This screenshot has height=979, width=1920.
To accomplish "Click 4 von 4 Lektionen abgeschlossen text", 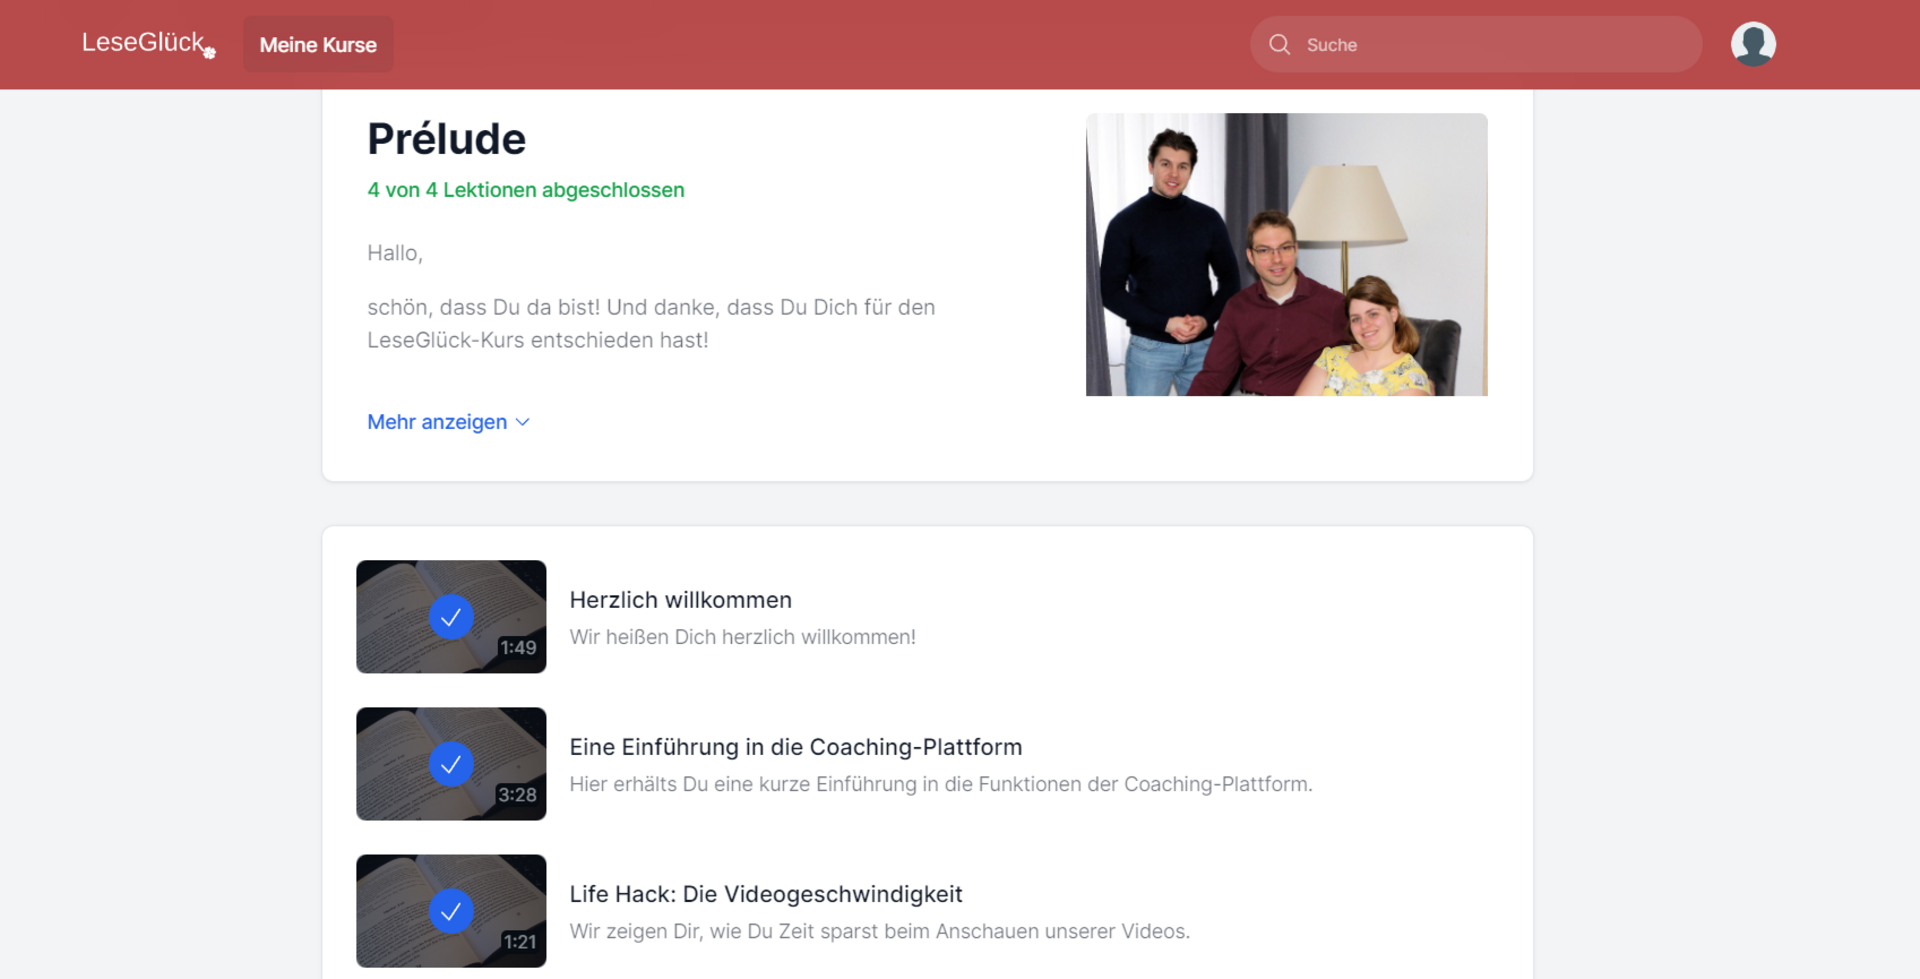I will tap(525, 190).
